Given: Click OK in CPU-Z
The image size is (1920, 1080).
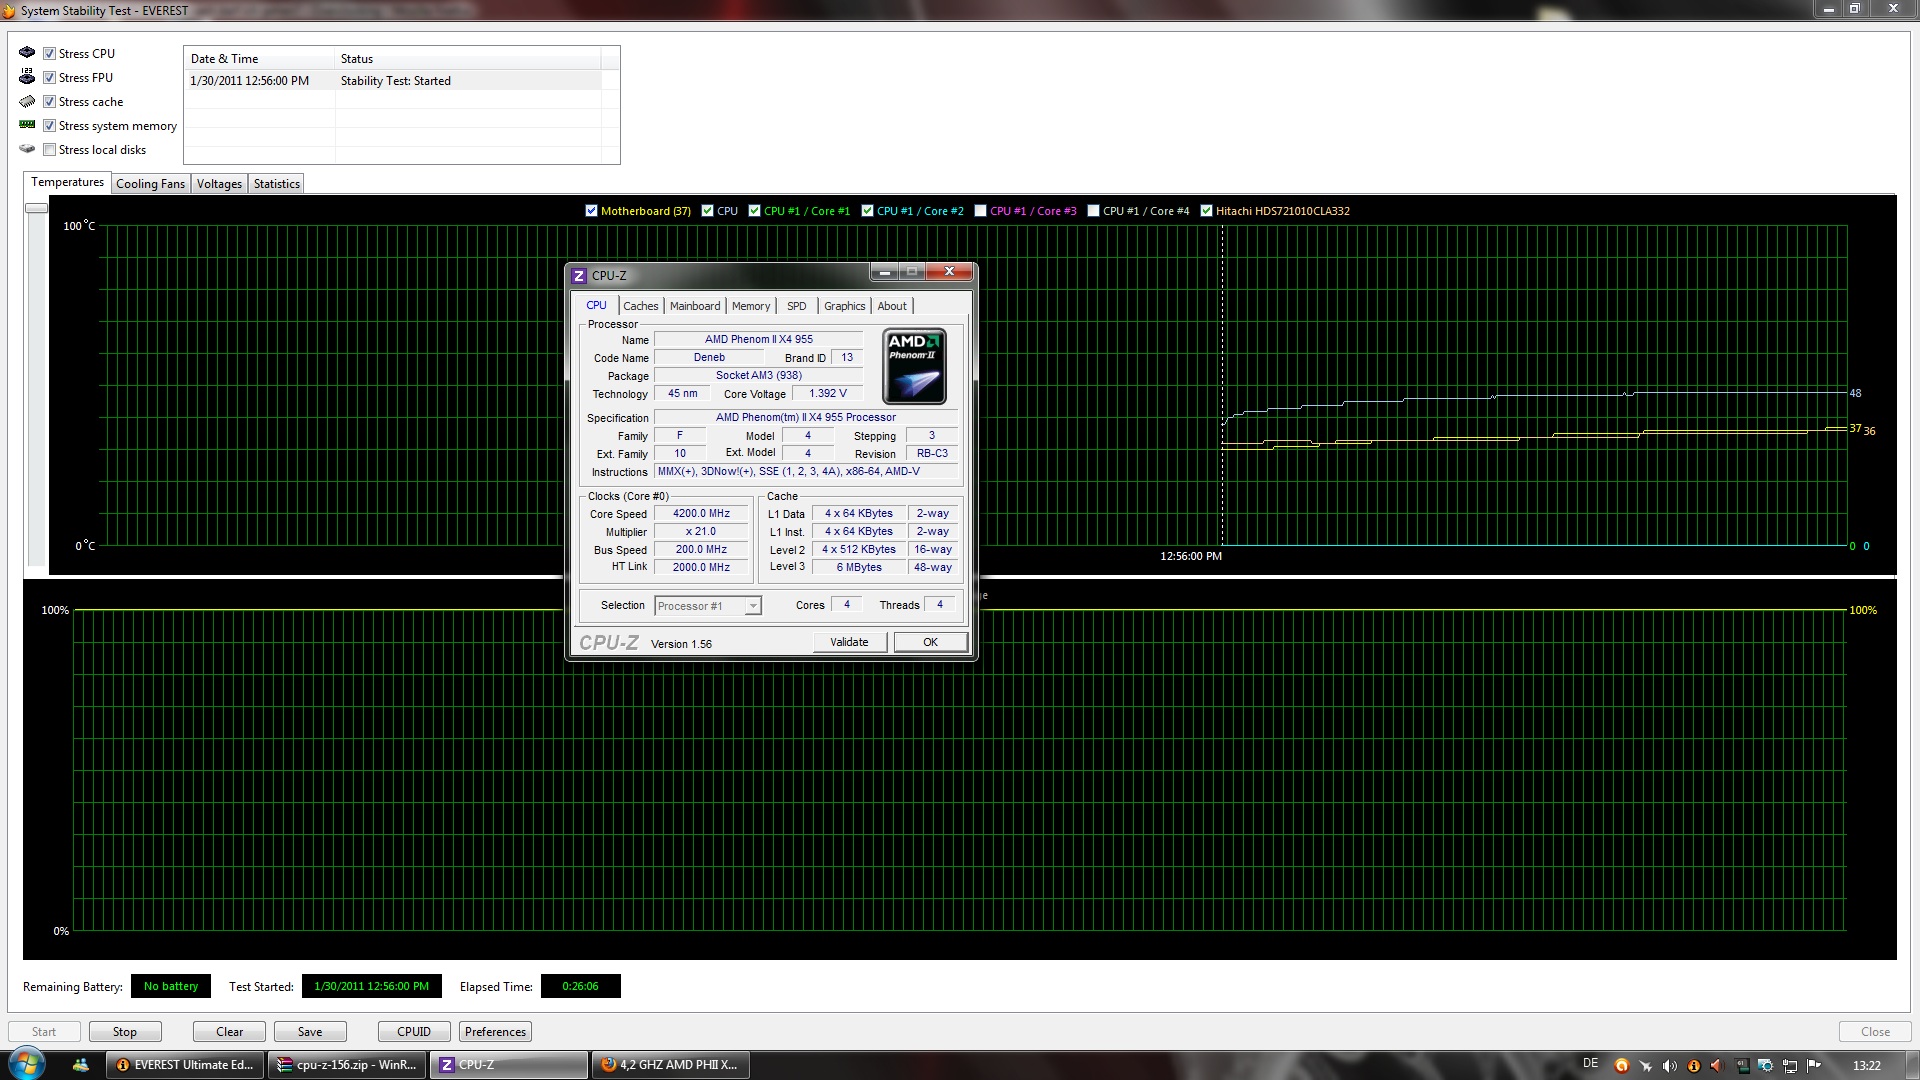Looking at the screenshot, I should [x=930, y=642].
